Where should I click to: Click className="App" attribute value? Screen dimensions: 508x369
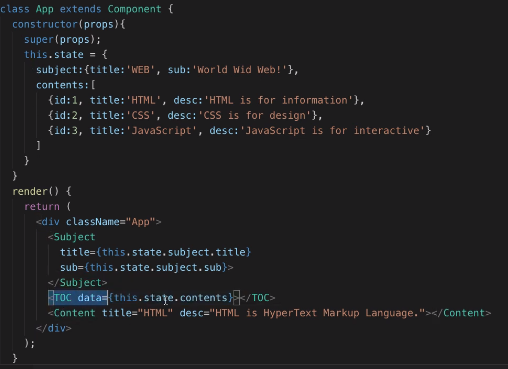coord(140,222)
